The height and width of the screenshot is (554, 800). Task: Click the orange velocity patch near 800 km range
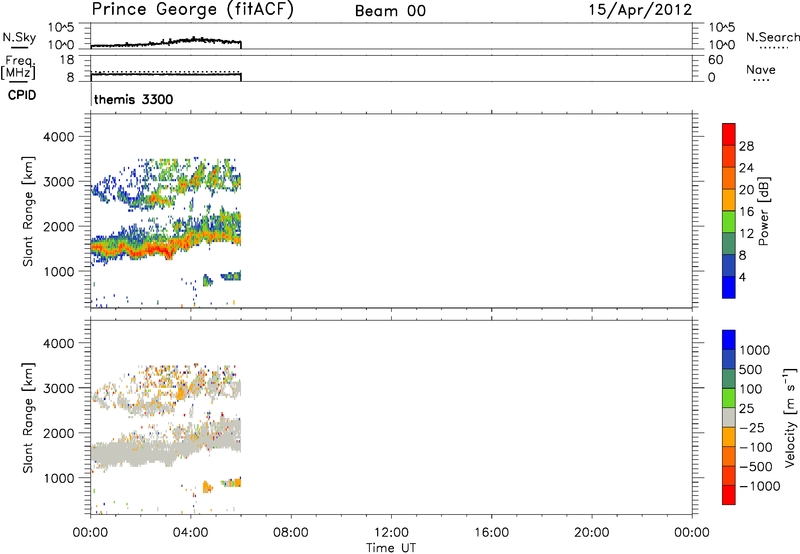[x=207, y=487]
